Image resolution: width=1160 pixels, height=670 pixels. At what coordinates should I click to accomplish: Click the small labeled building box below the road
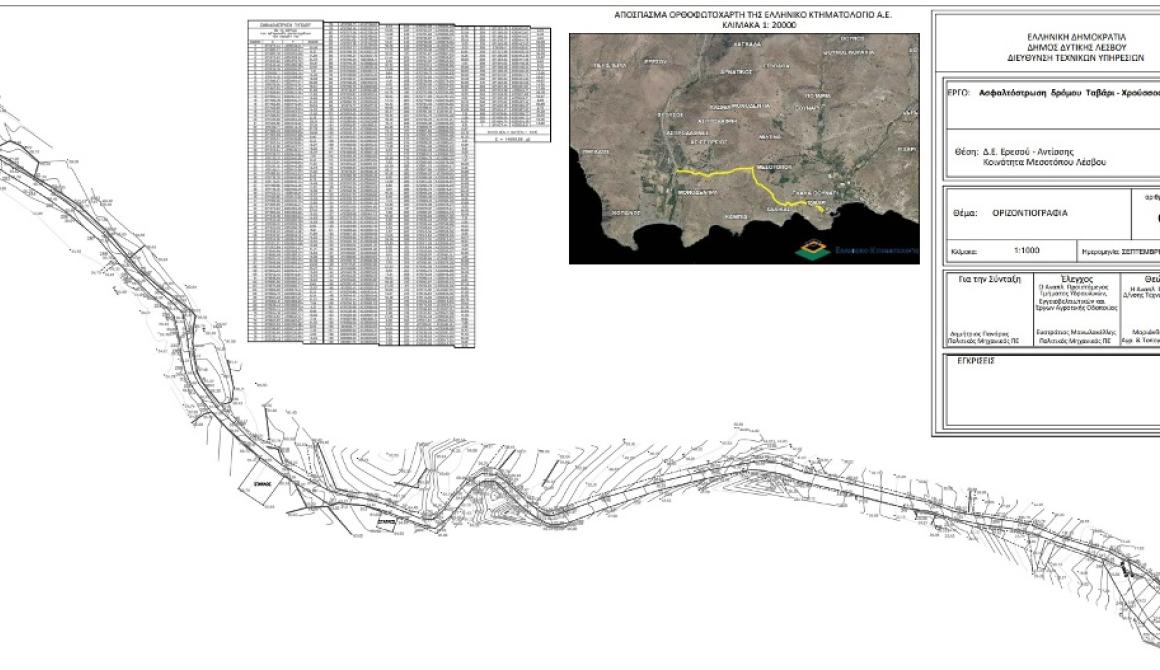(x=386, y=521)
